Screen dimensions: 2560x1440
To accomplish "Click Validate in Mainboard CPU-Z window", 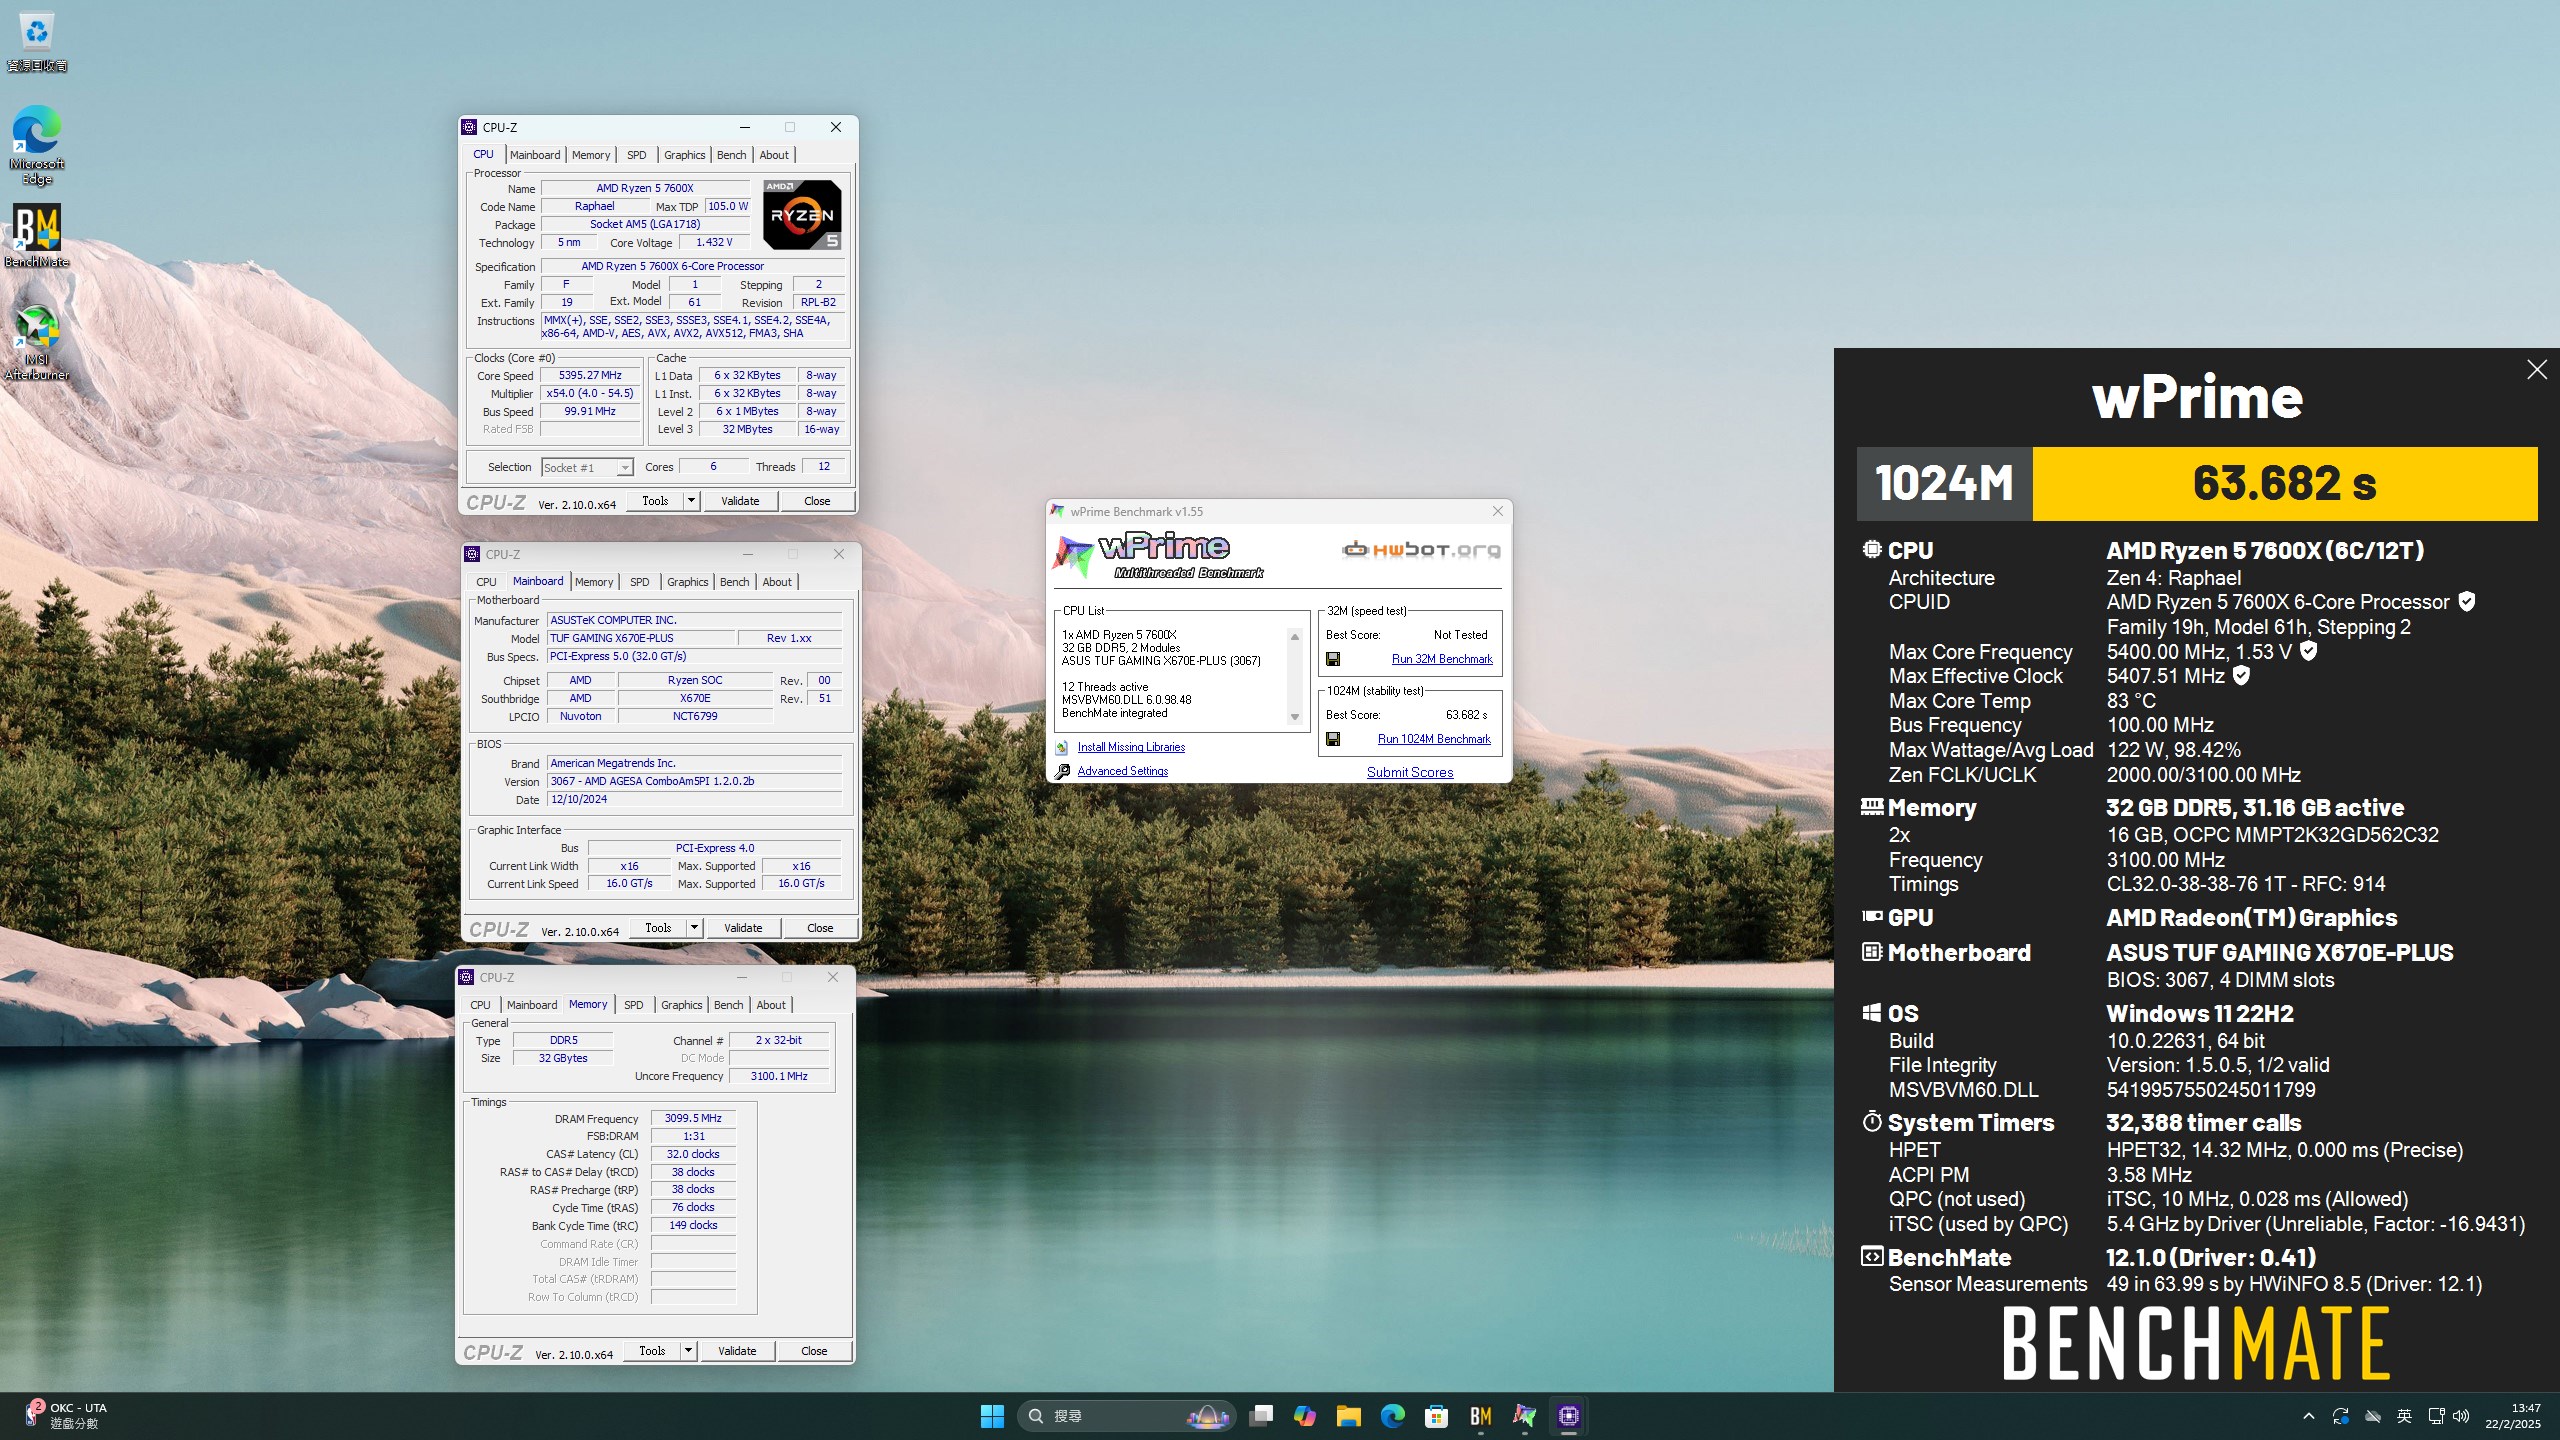I will click(743, 928).
